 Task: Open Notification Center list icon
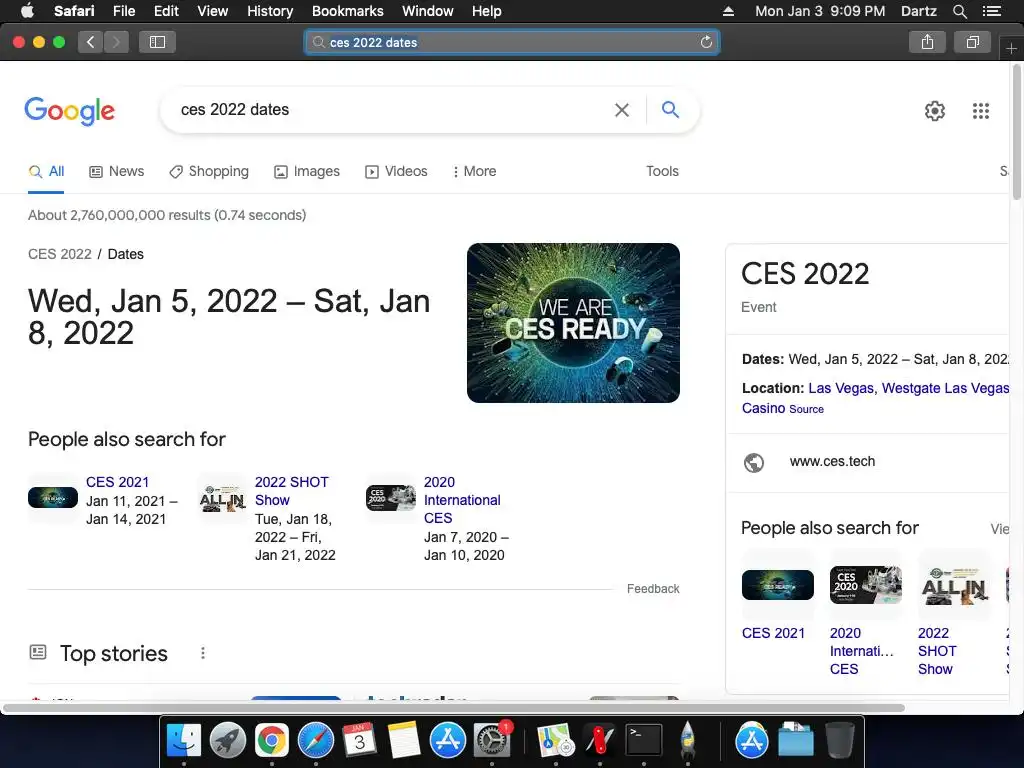pos(991,11)
